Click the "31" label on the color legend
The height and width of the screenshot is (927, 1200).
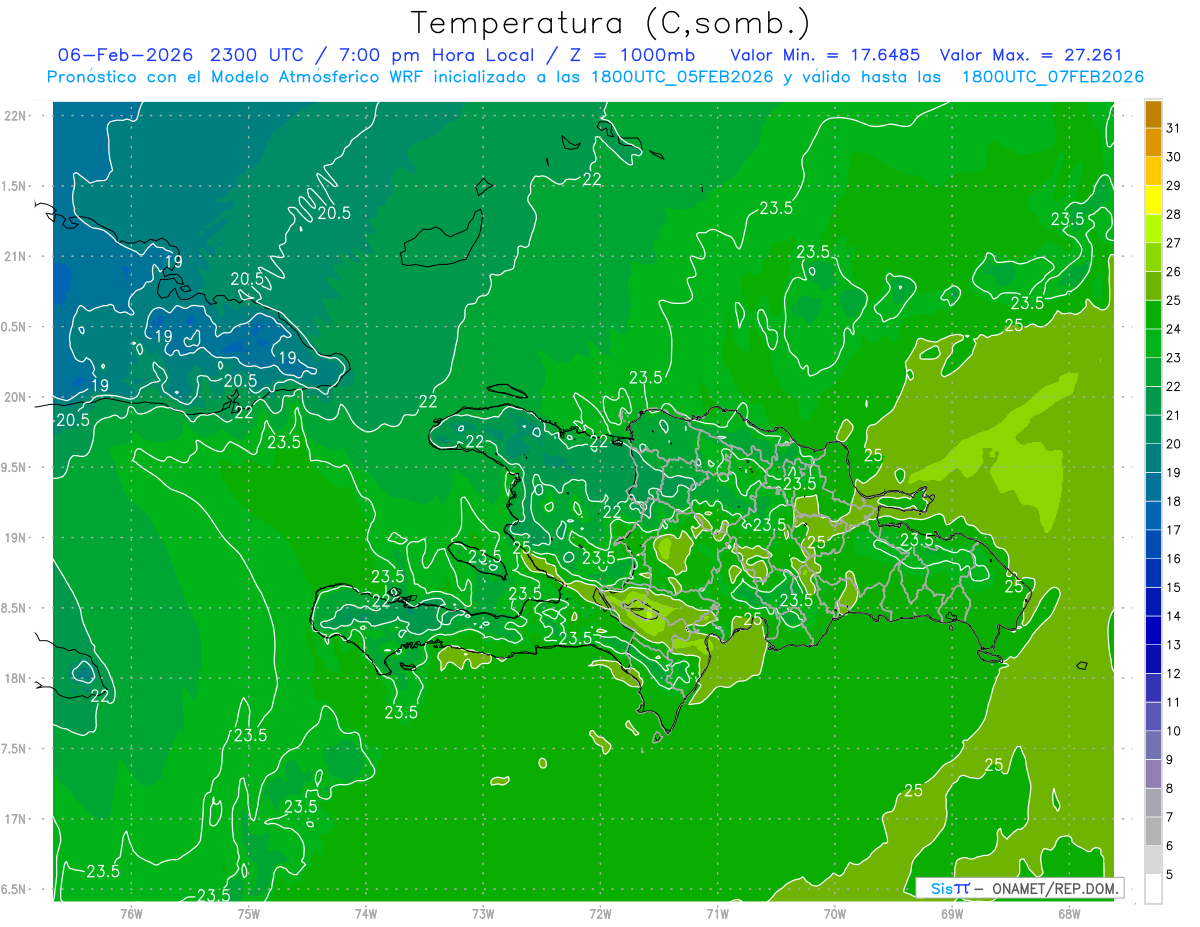click(x=1173, y=128)
